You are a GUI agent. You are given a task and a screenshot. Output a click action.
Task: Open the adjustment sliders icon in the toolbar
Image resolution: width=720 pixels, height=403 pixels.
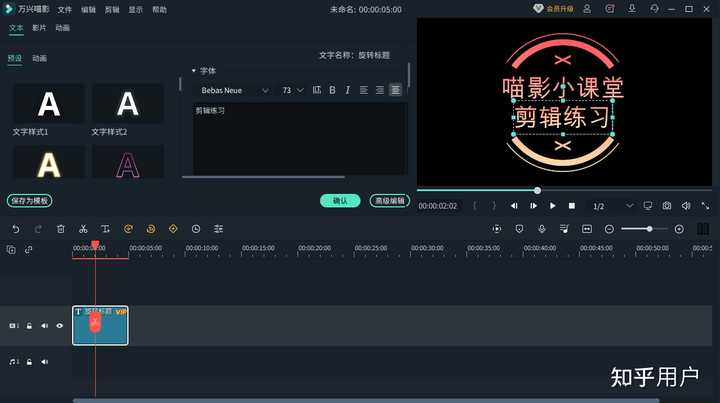[219, 229]
